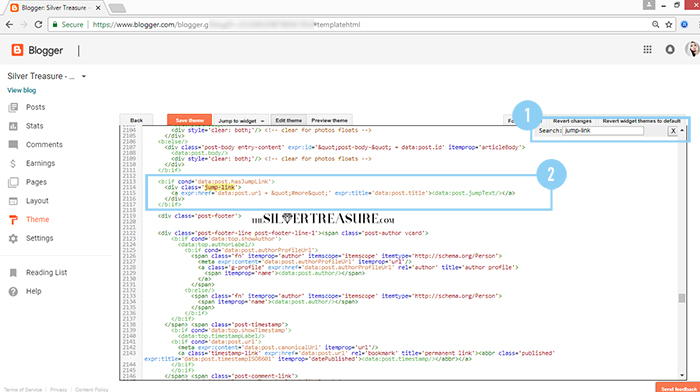The height and width of the screenshot is (392, 700).
Task: Reload the page
Action: coord(38,25)
